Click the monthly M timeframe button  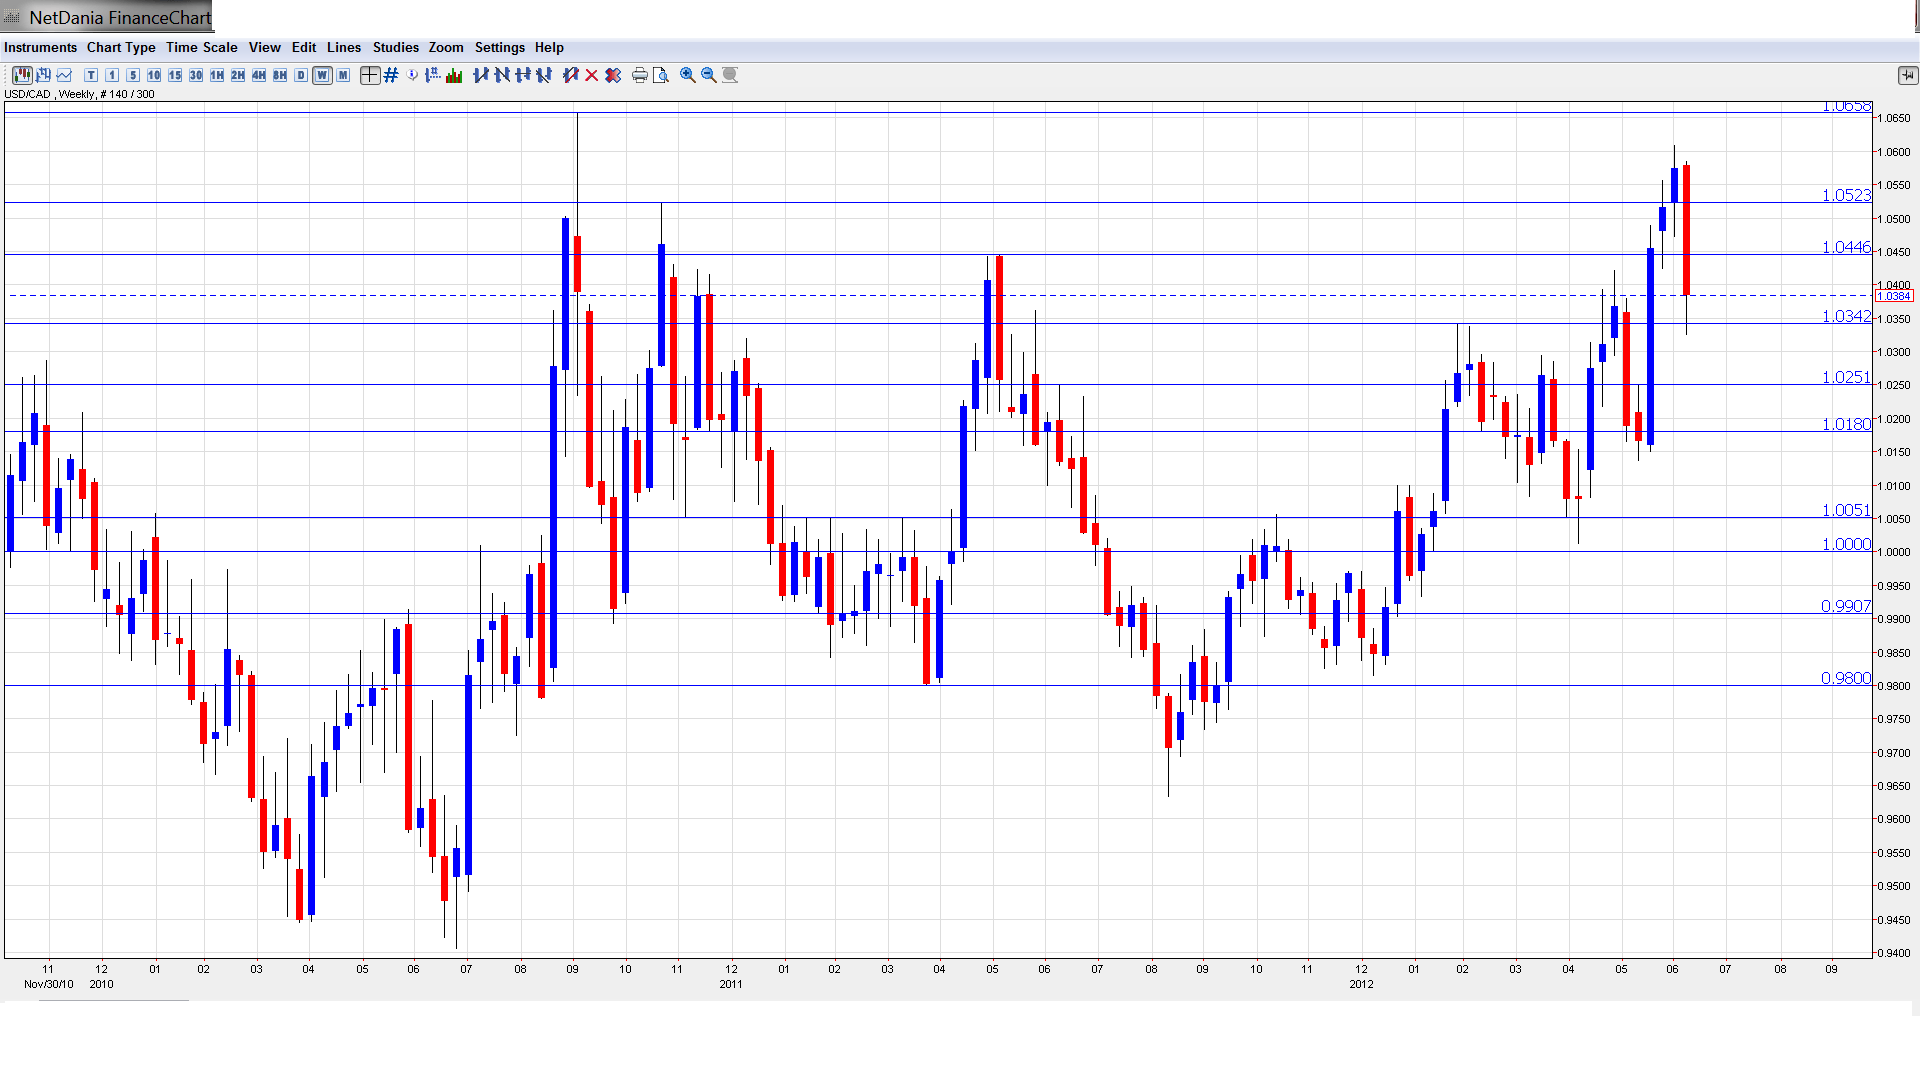[x=343, y=75]
